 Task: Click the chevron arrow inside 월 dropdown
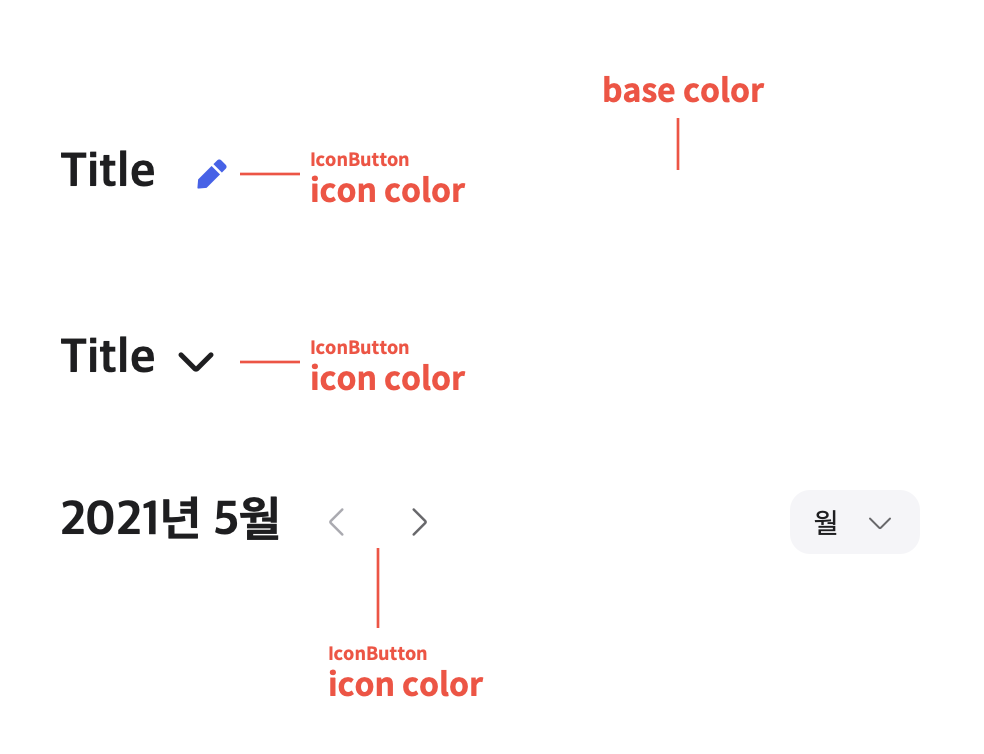[x=880, y=523]
